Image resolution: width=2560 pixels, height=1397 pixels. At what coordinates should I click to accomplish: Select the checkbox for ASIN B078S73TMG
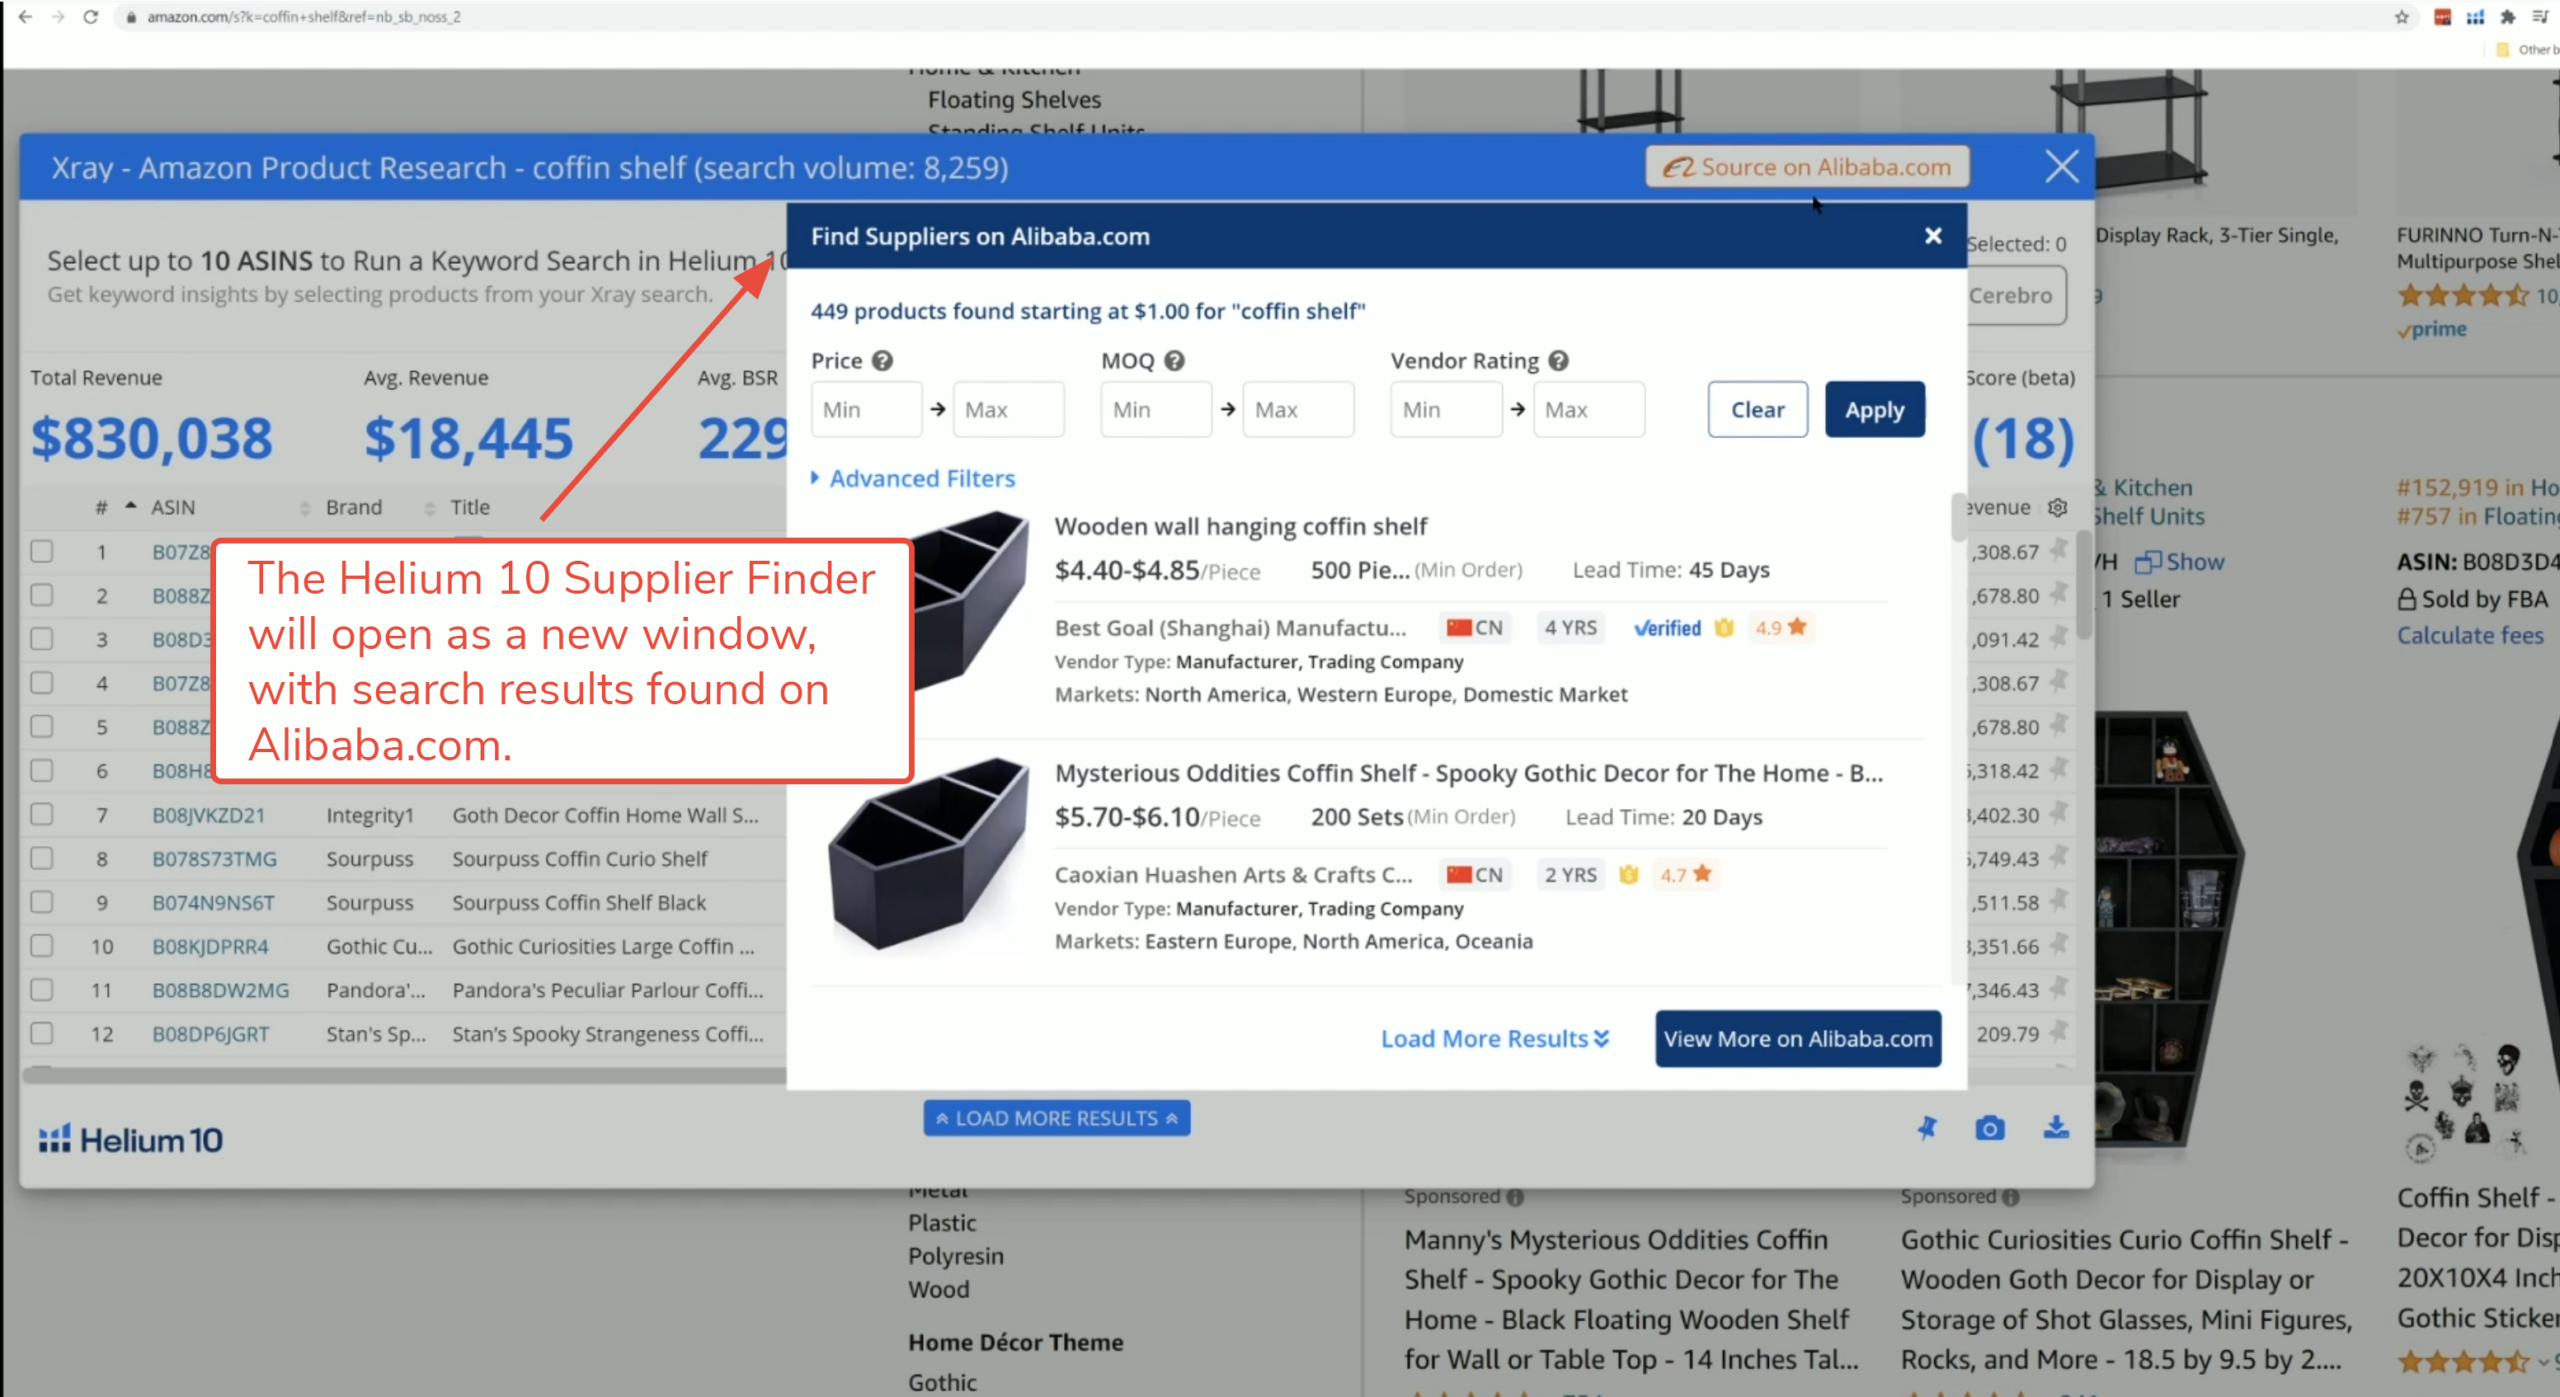point(42,859)
